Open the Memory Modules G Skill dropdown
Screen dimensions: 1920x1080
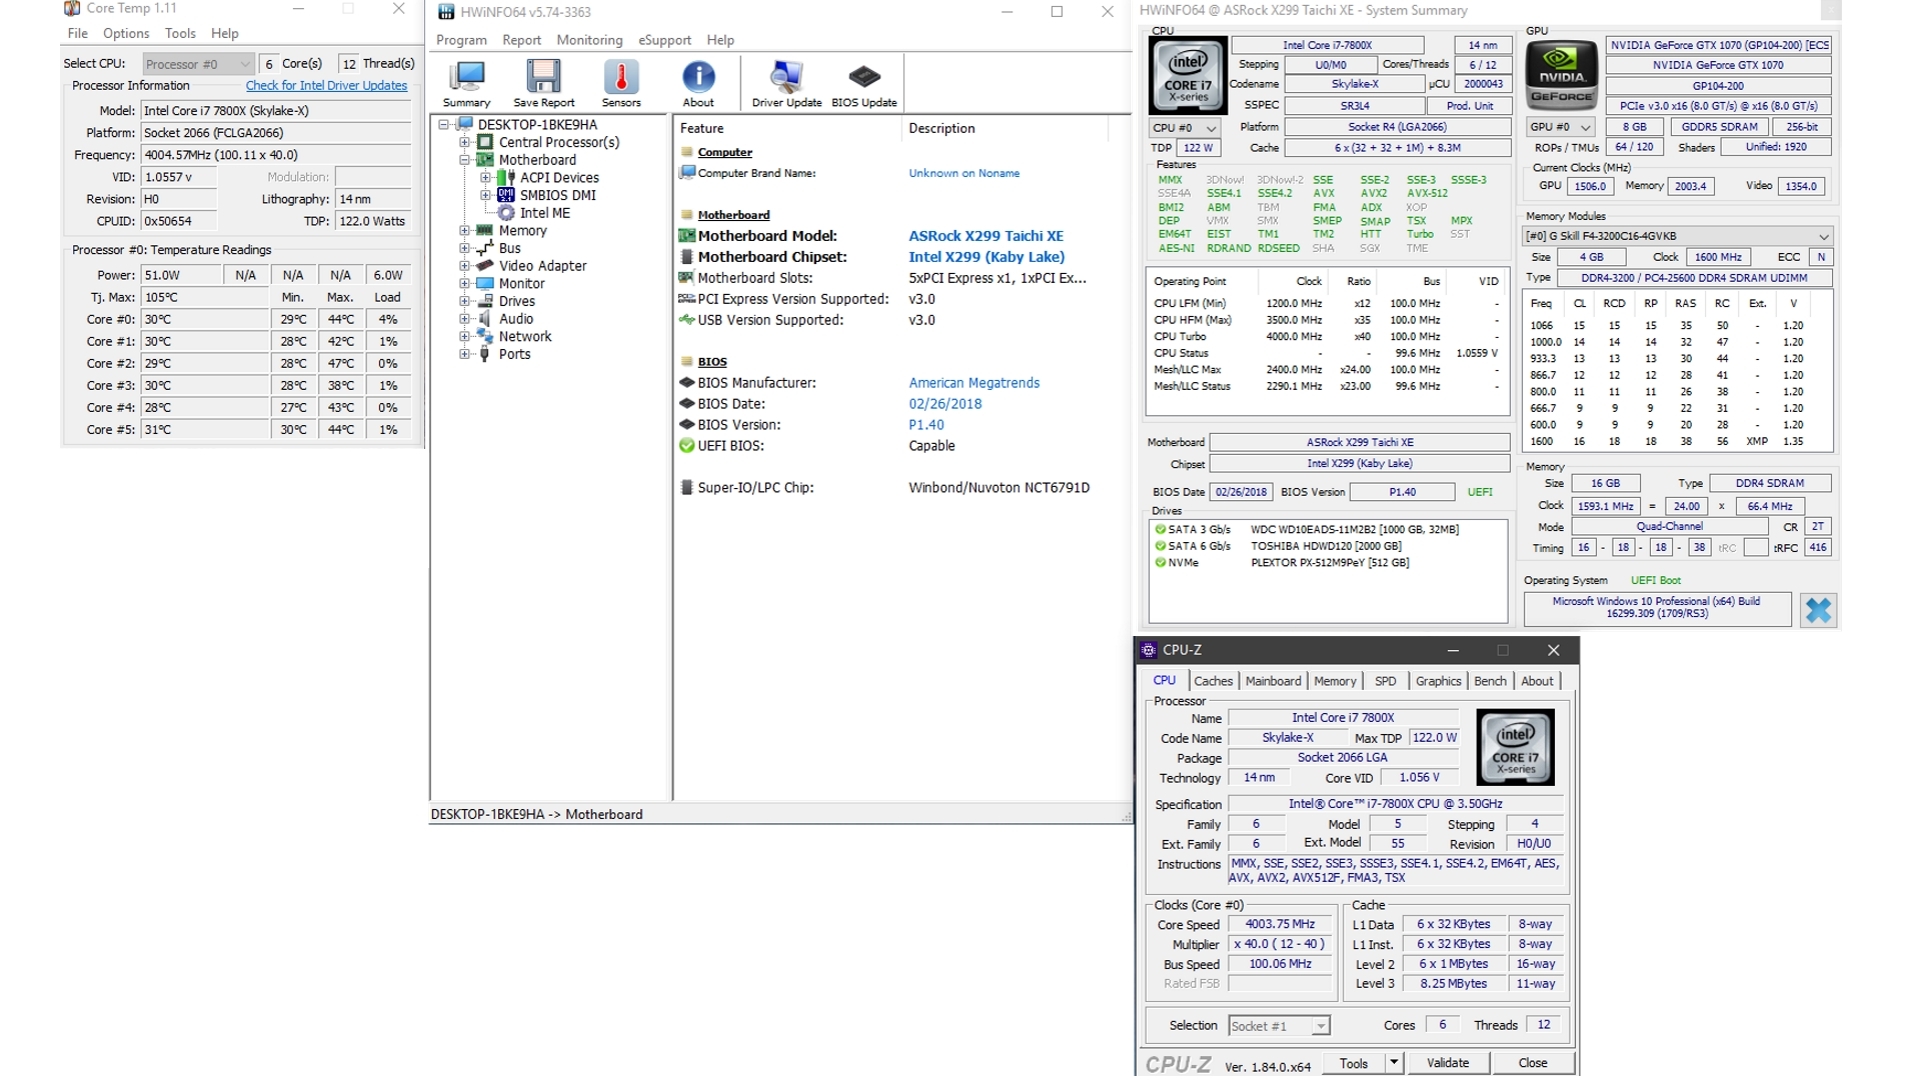tap(1677, 236)
